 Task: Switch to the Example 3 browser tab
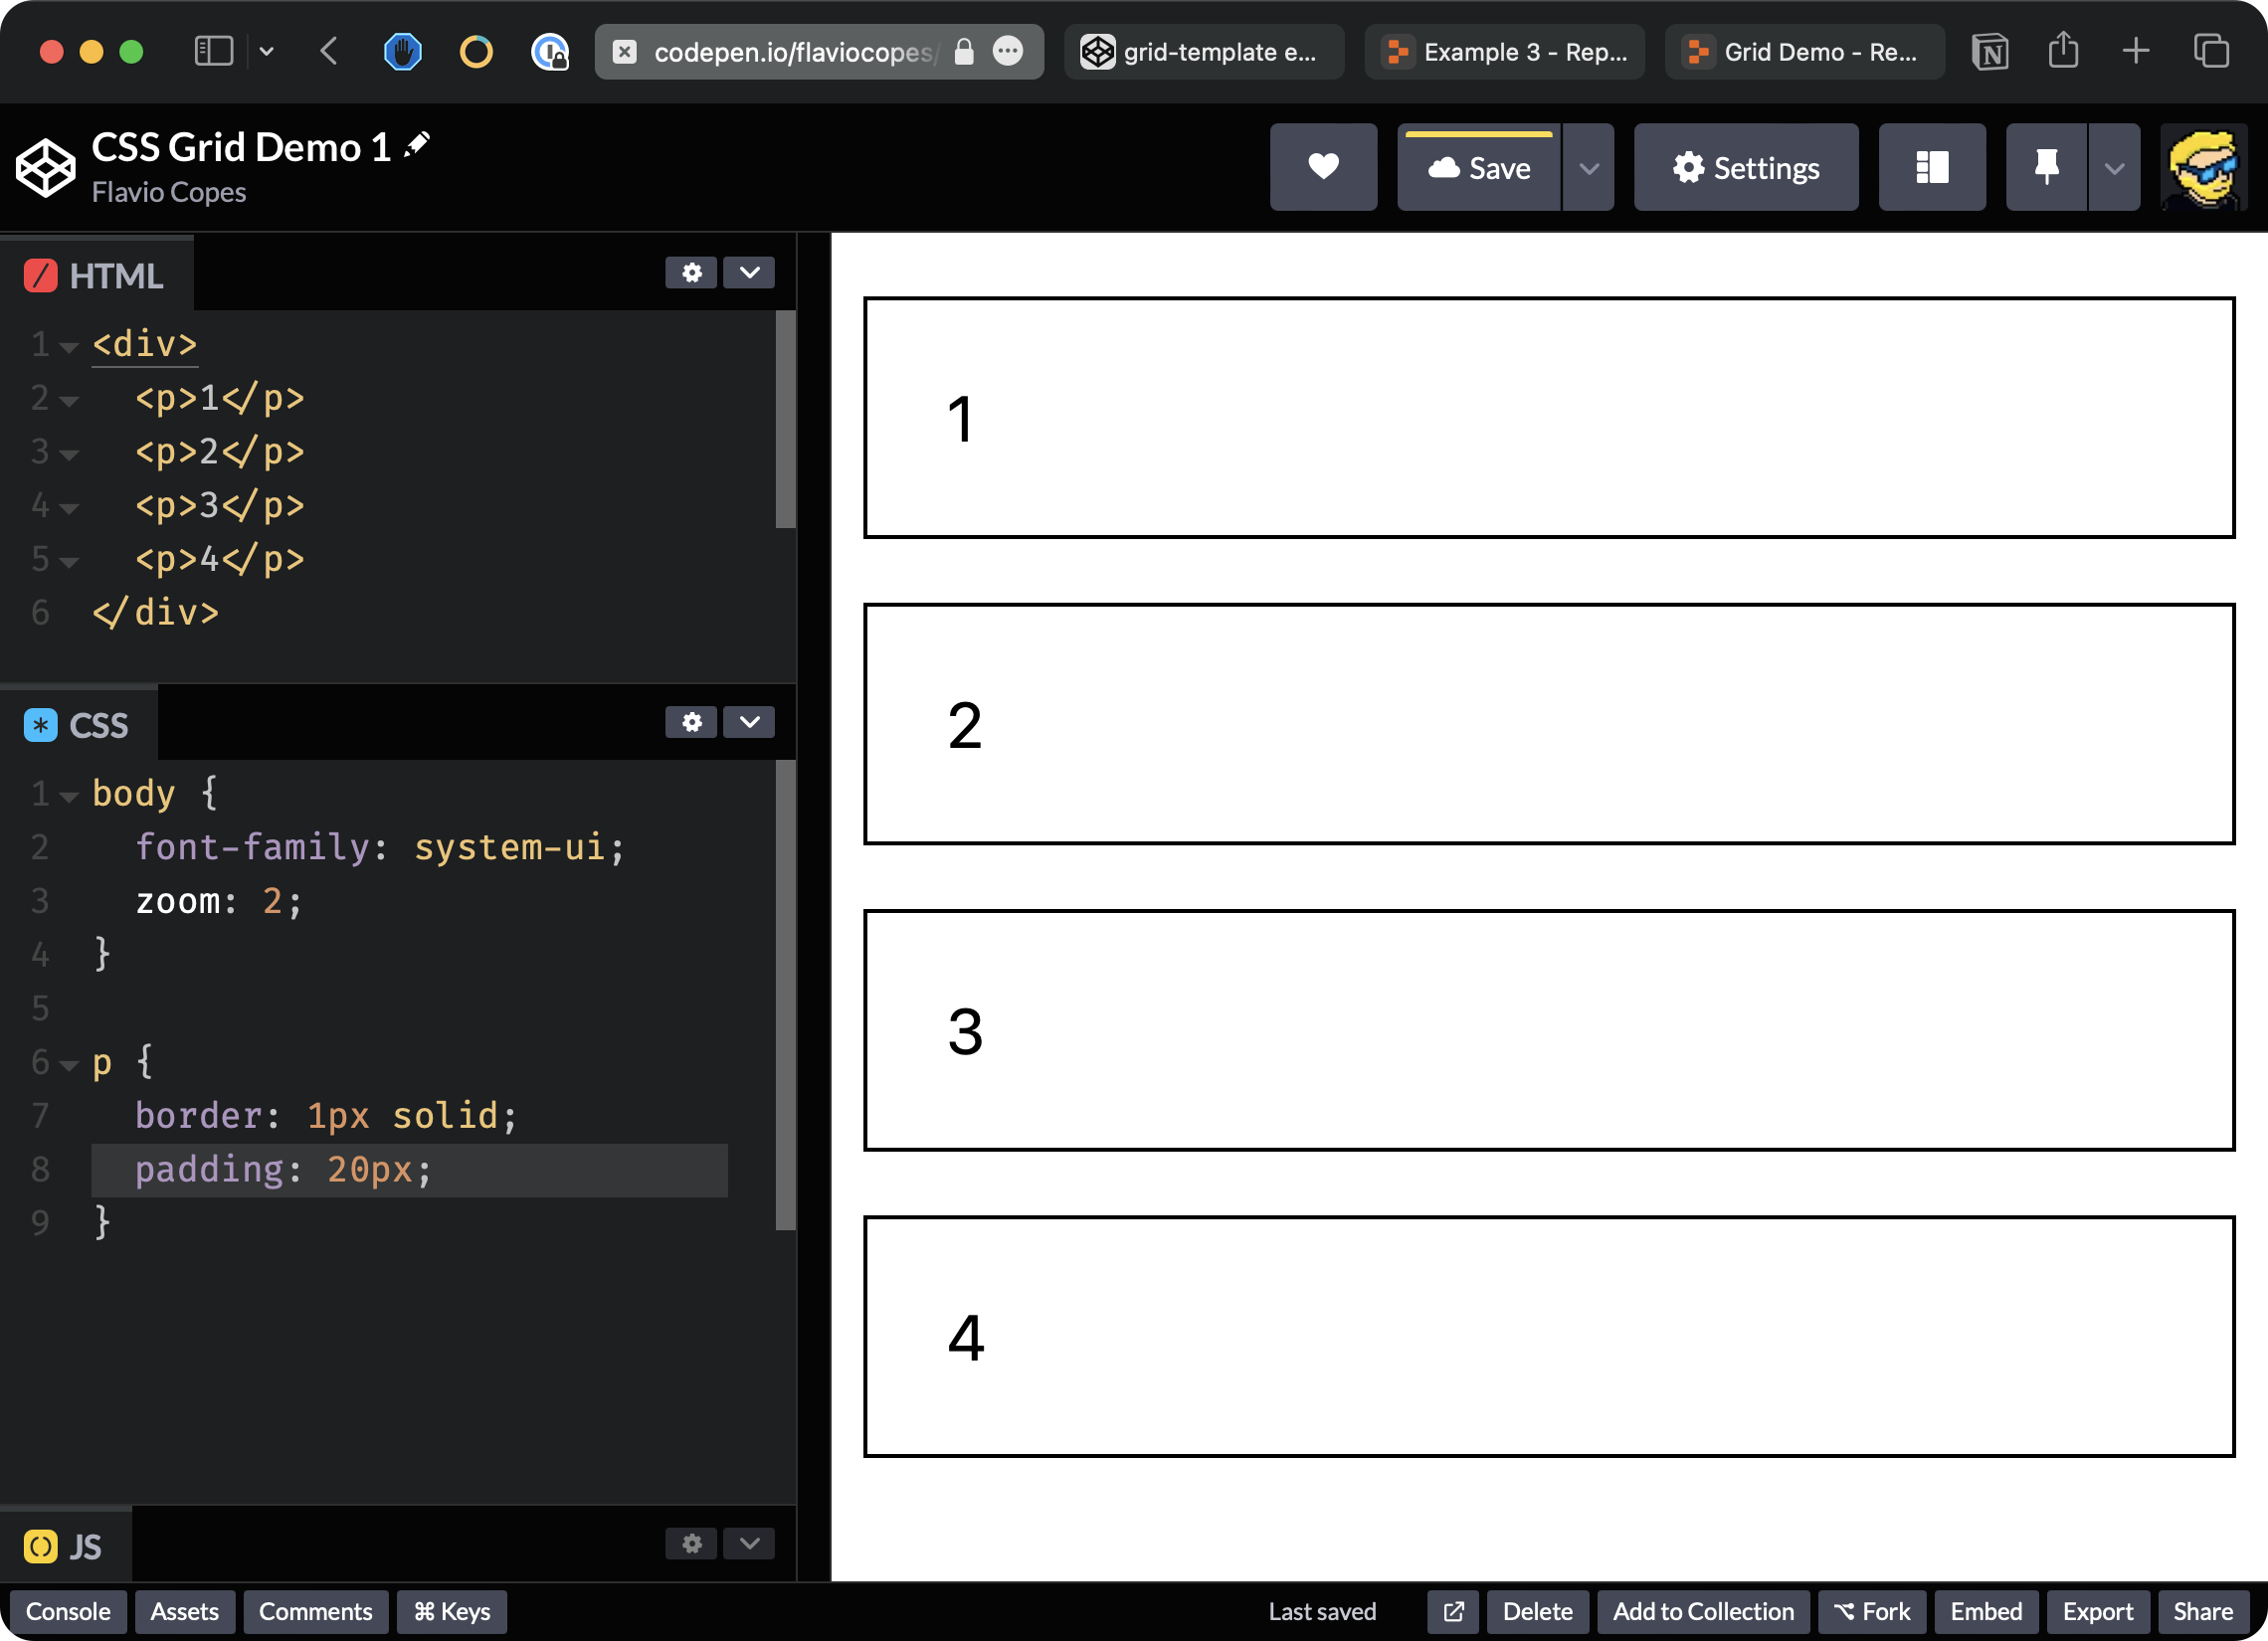tap(1504, 52)
